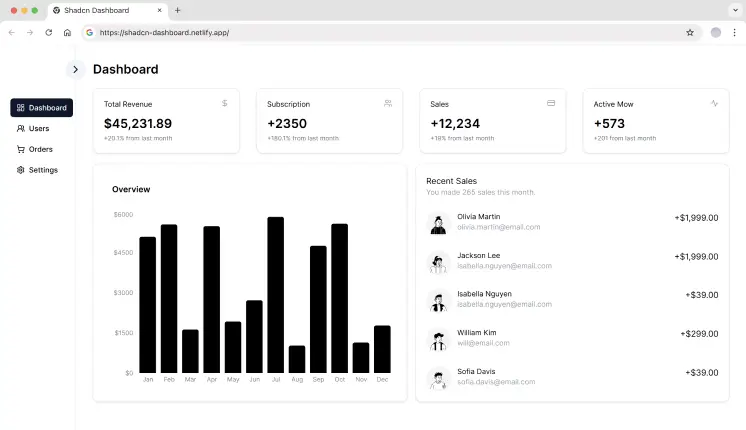The image size is (746, 430).
Task: Open the tab search dropdown arrow
Action: tap(735, 10)
